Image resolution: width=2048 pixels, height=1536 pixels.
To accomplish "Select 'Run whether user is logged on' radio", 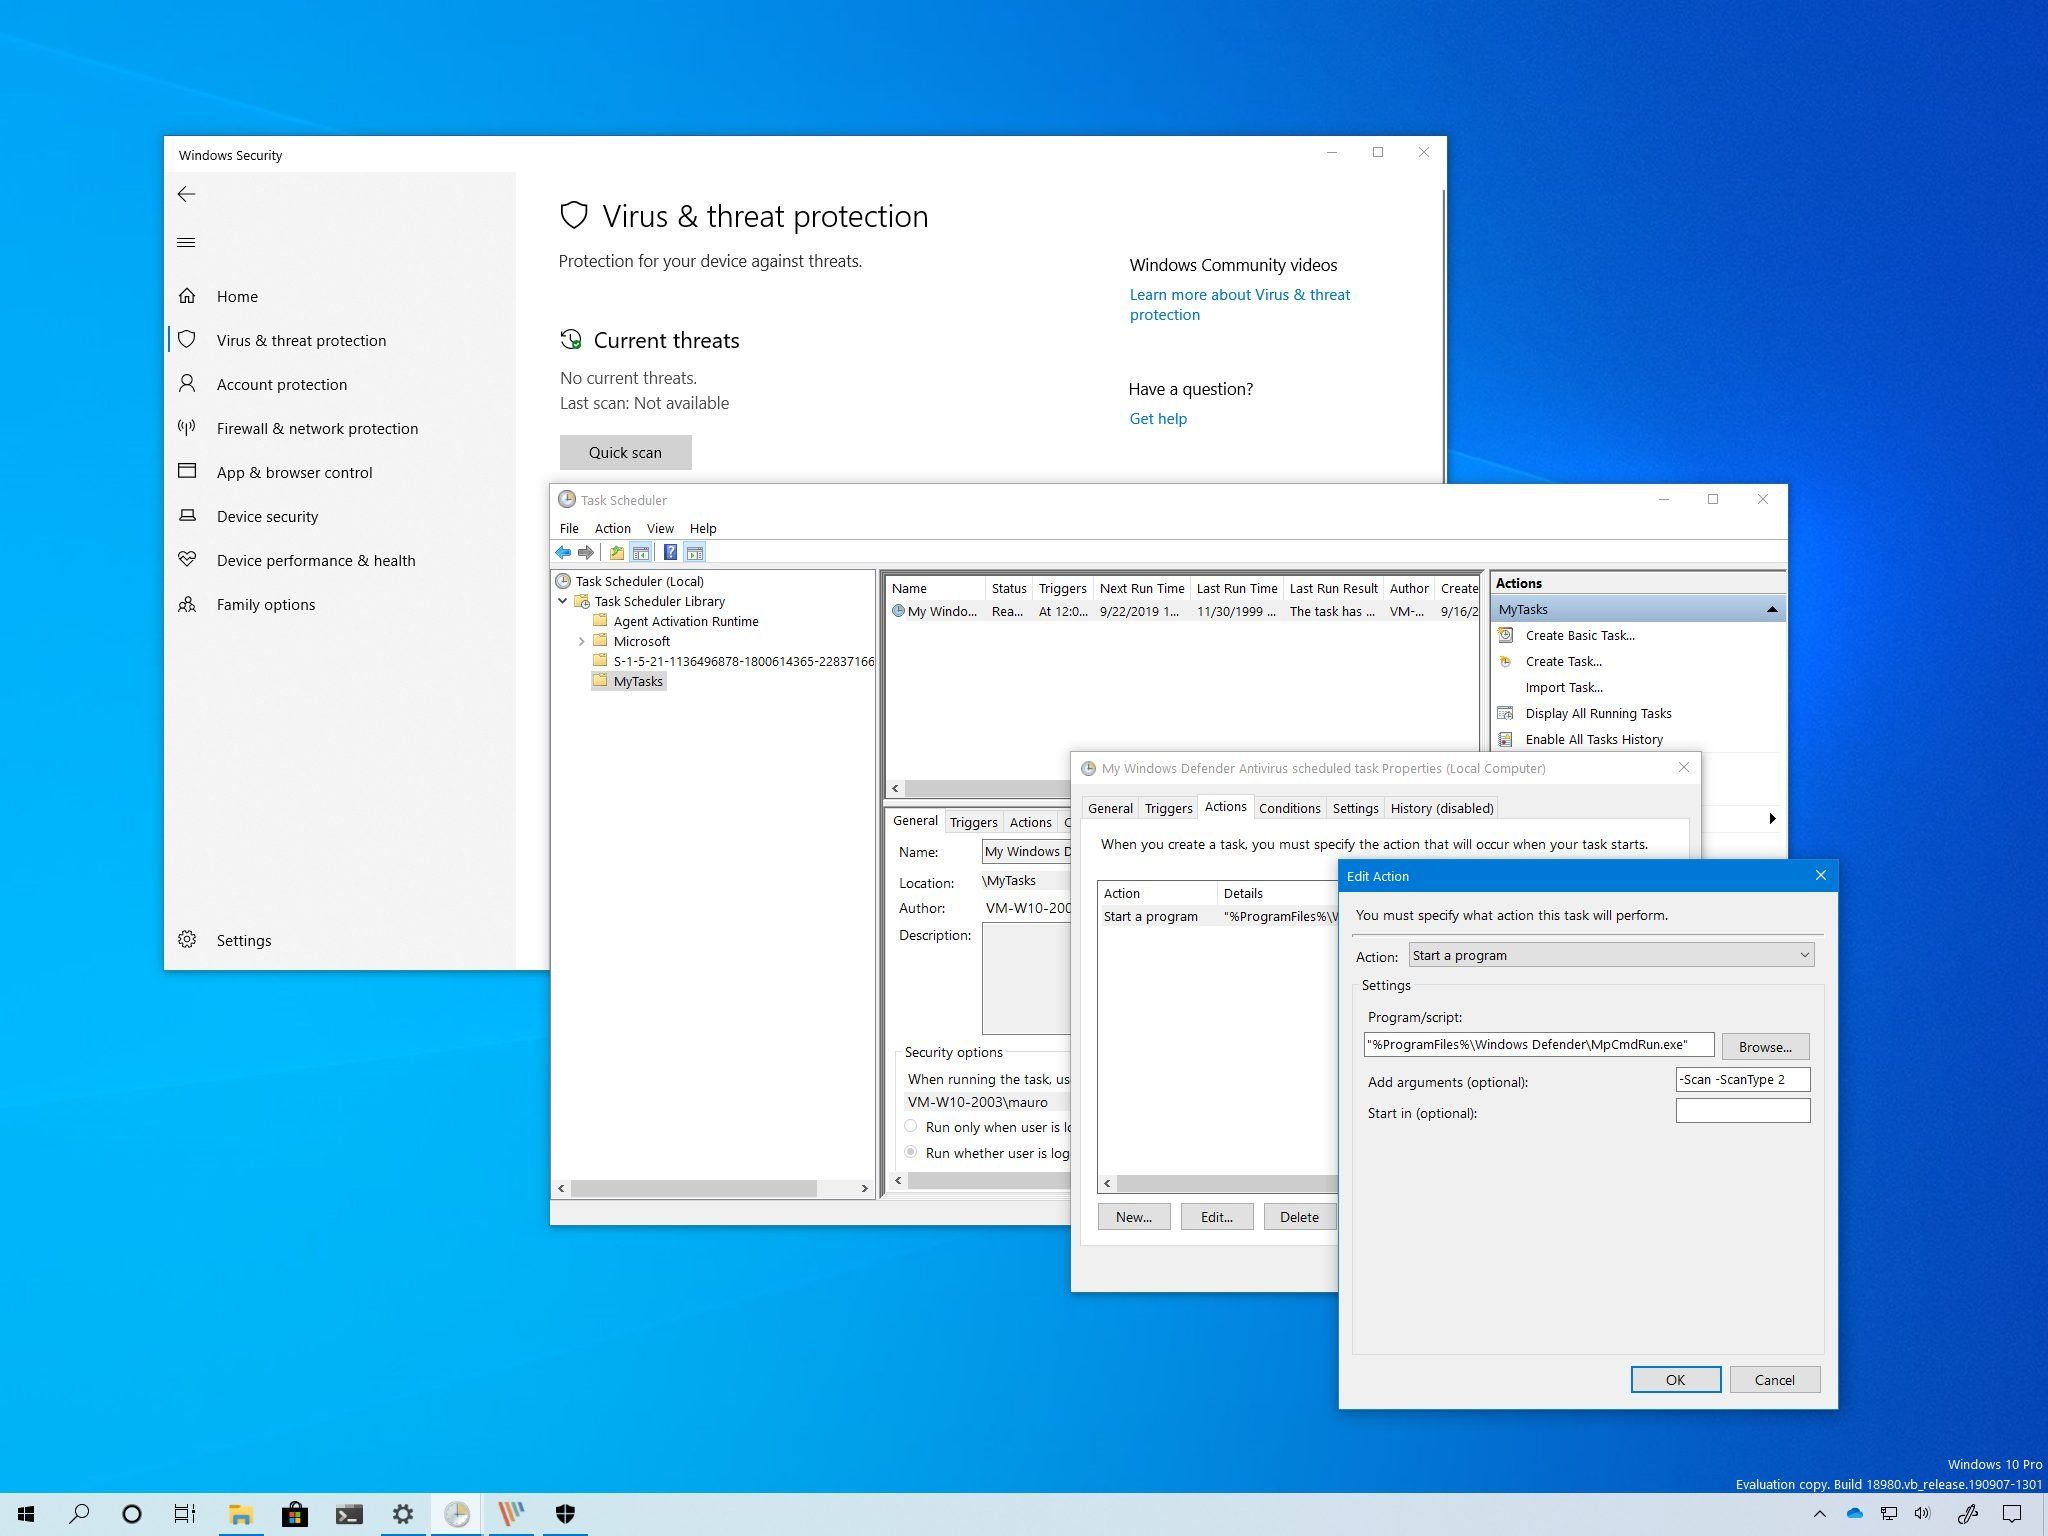I will point(911,1152).
